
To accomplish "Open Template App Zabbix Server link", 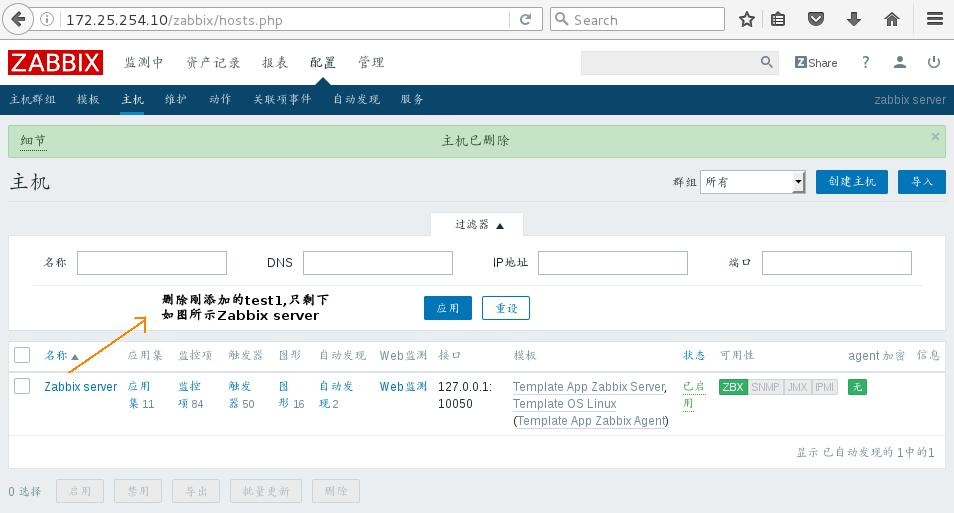I will click(x=589, y=387).
